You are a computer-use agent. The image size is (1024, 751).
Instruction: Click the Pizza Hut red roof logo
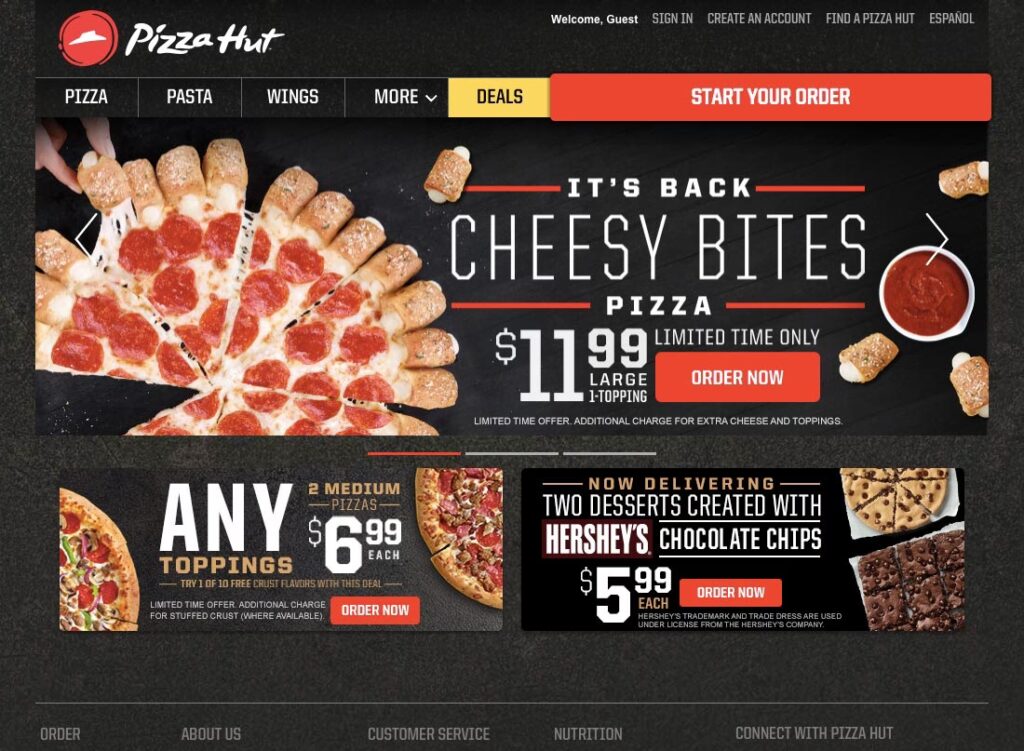click(x=88, y=38)
